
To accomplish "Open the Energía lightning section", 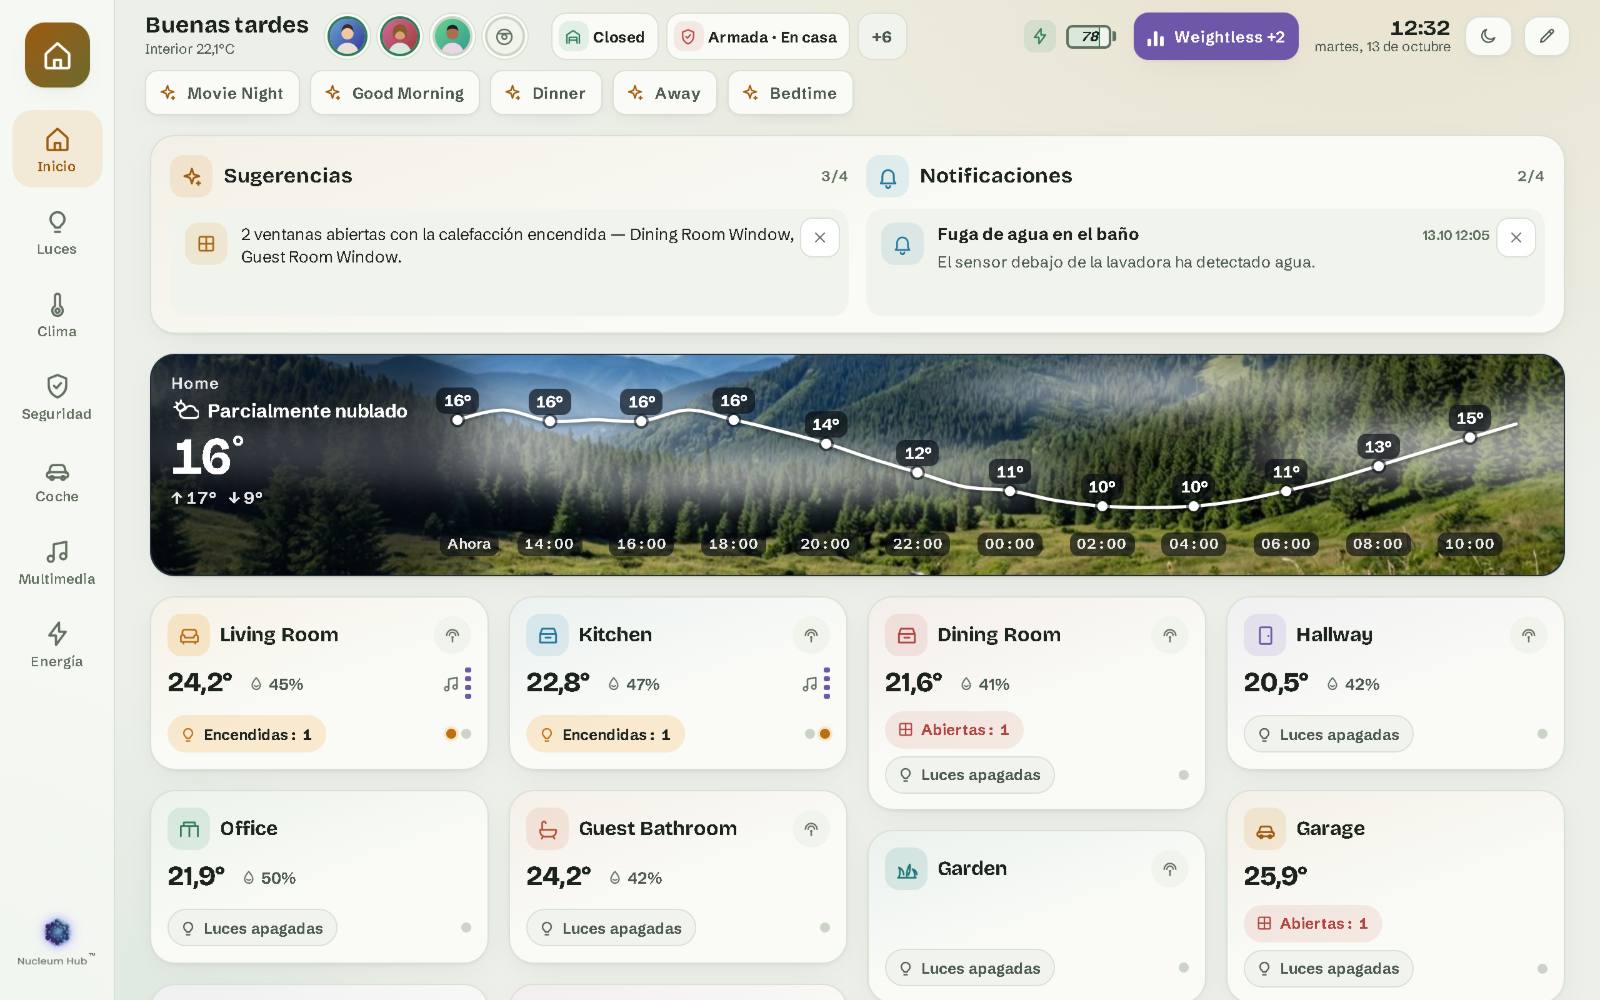I will 57,645.
